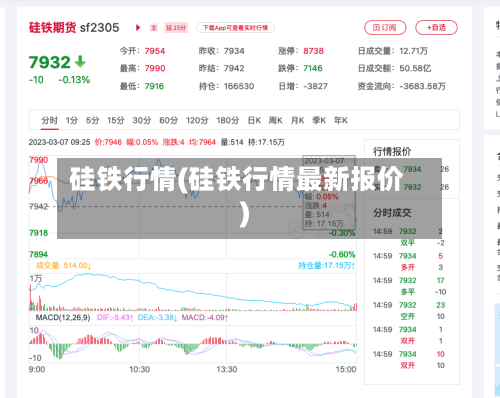Click the DEA:-3.38 value
500x398 pixels.
tap(157, 317)
